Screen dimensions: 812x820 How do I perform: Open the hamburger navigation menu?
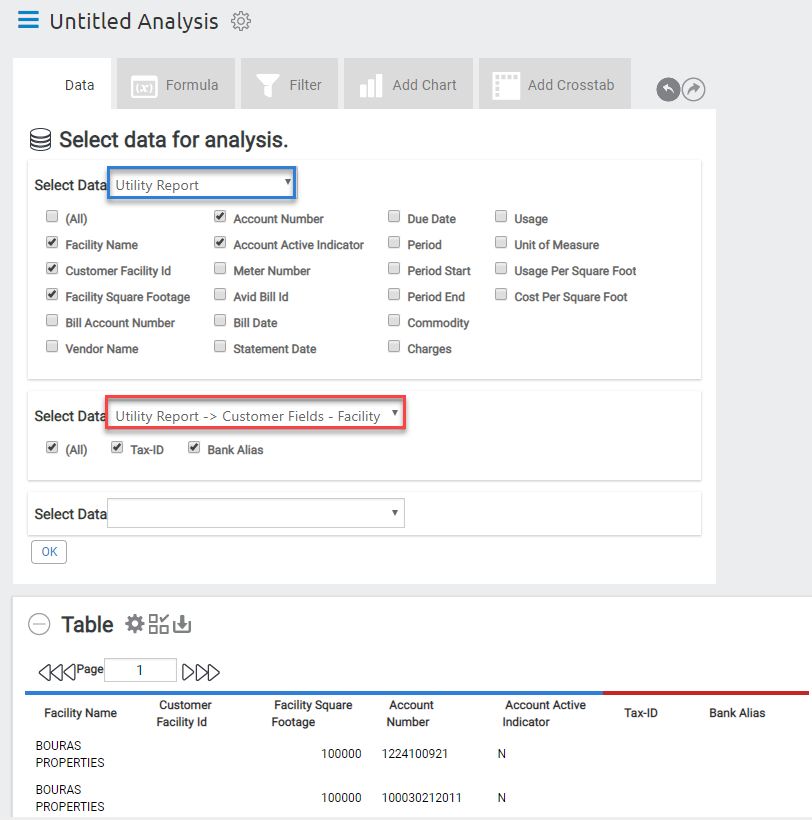pos(28,20)
